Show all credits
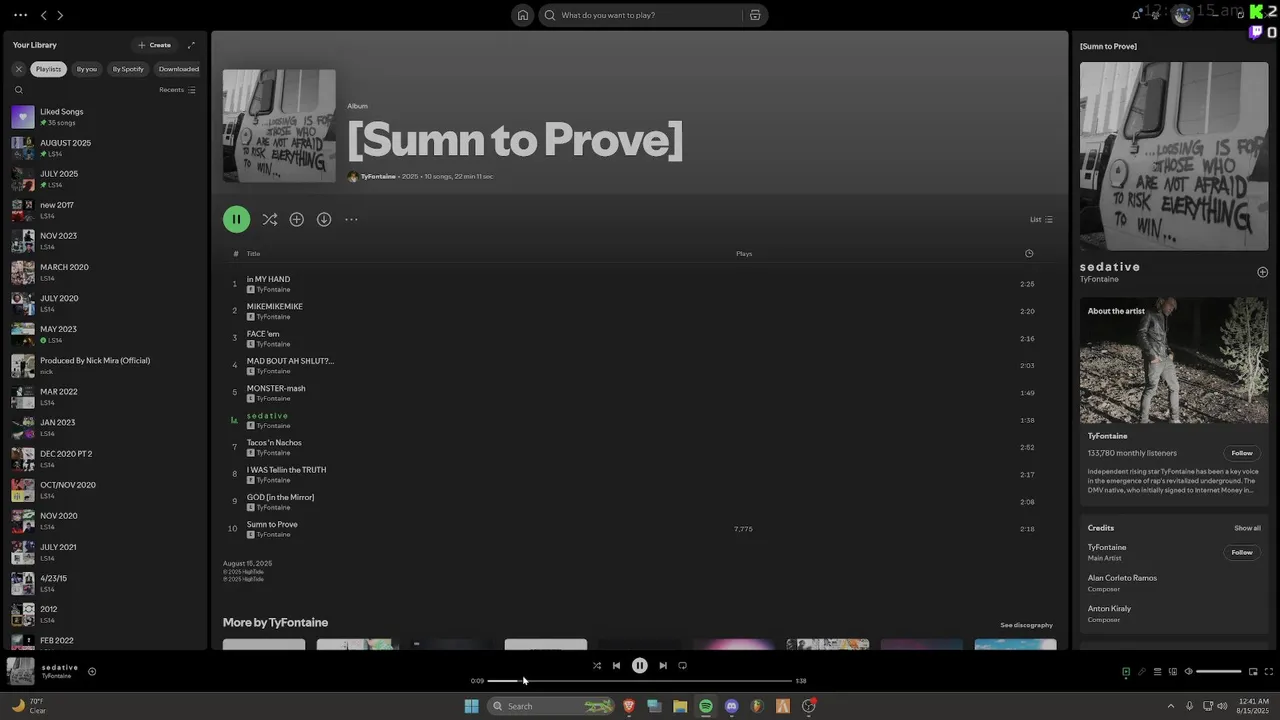The width and height of the screenshot is (1280, 720). (x=1247, y=528)
